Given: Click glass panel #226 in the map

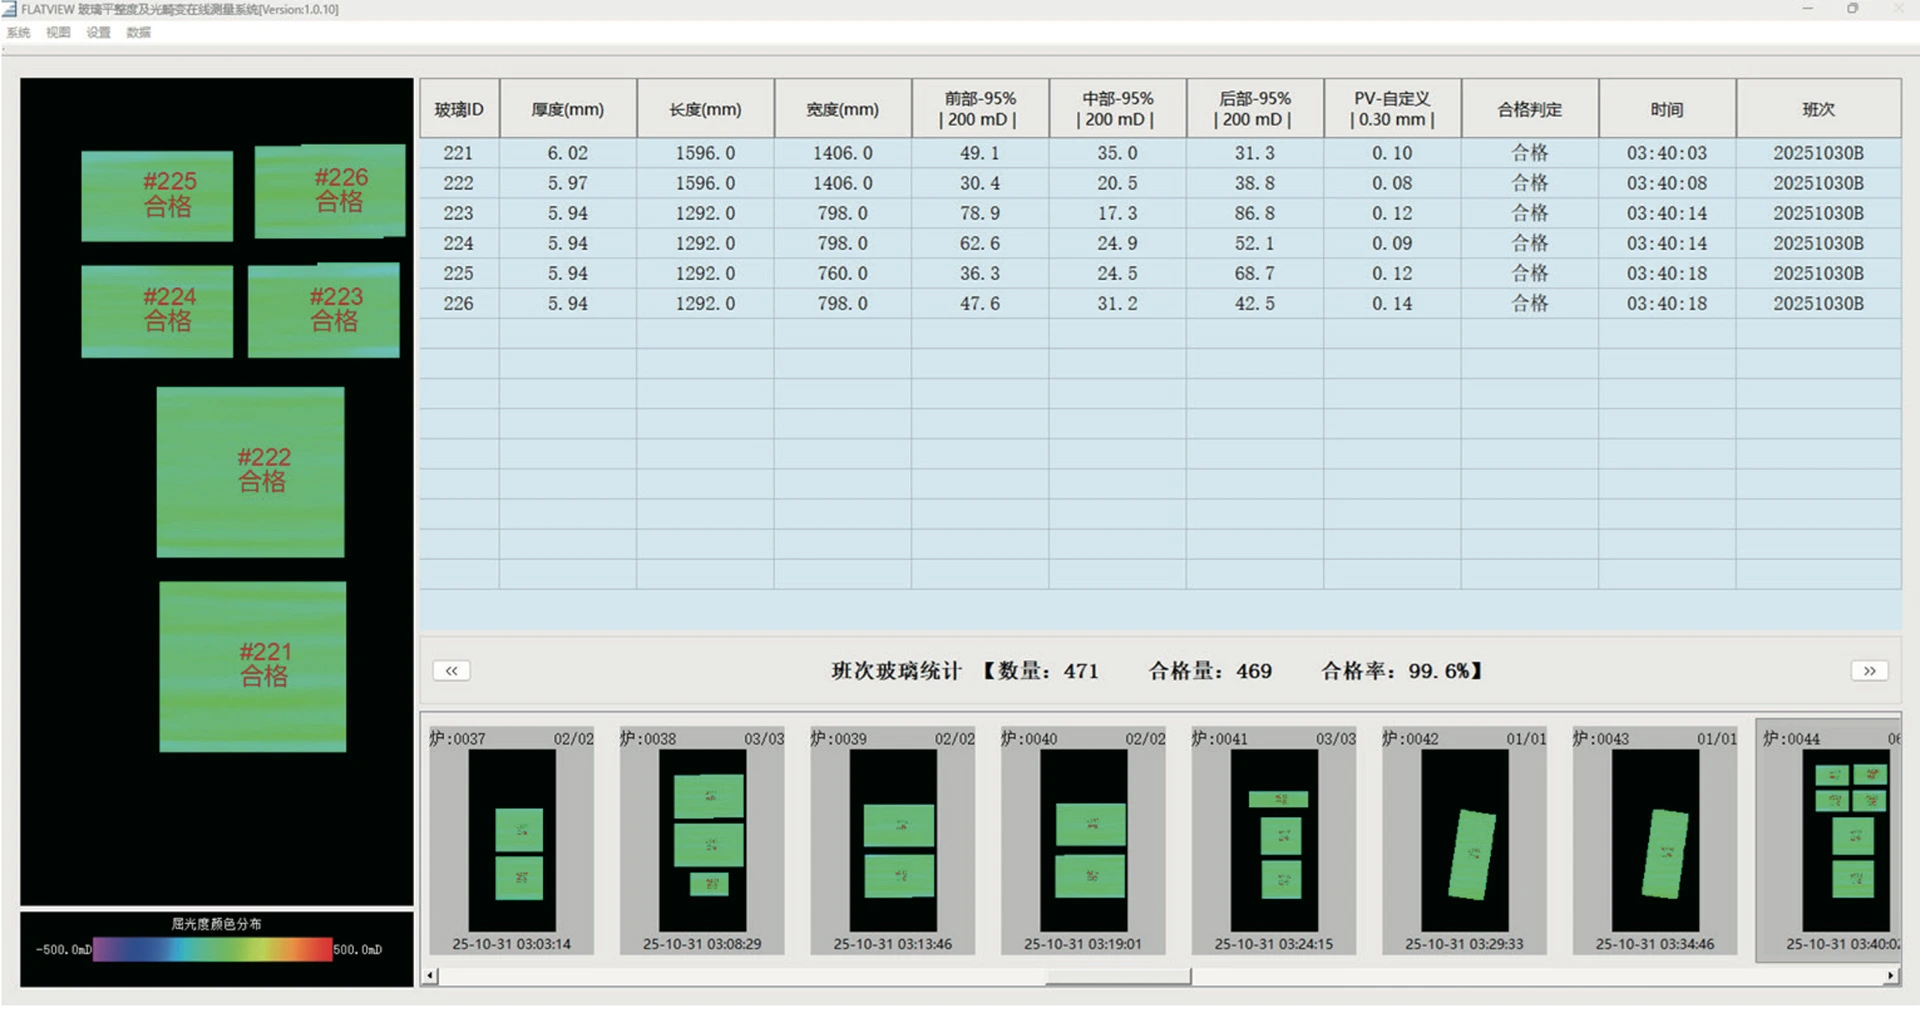Looking at the screenshot, I should [x=330, y=191].
